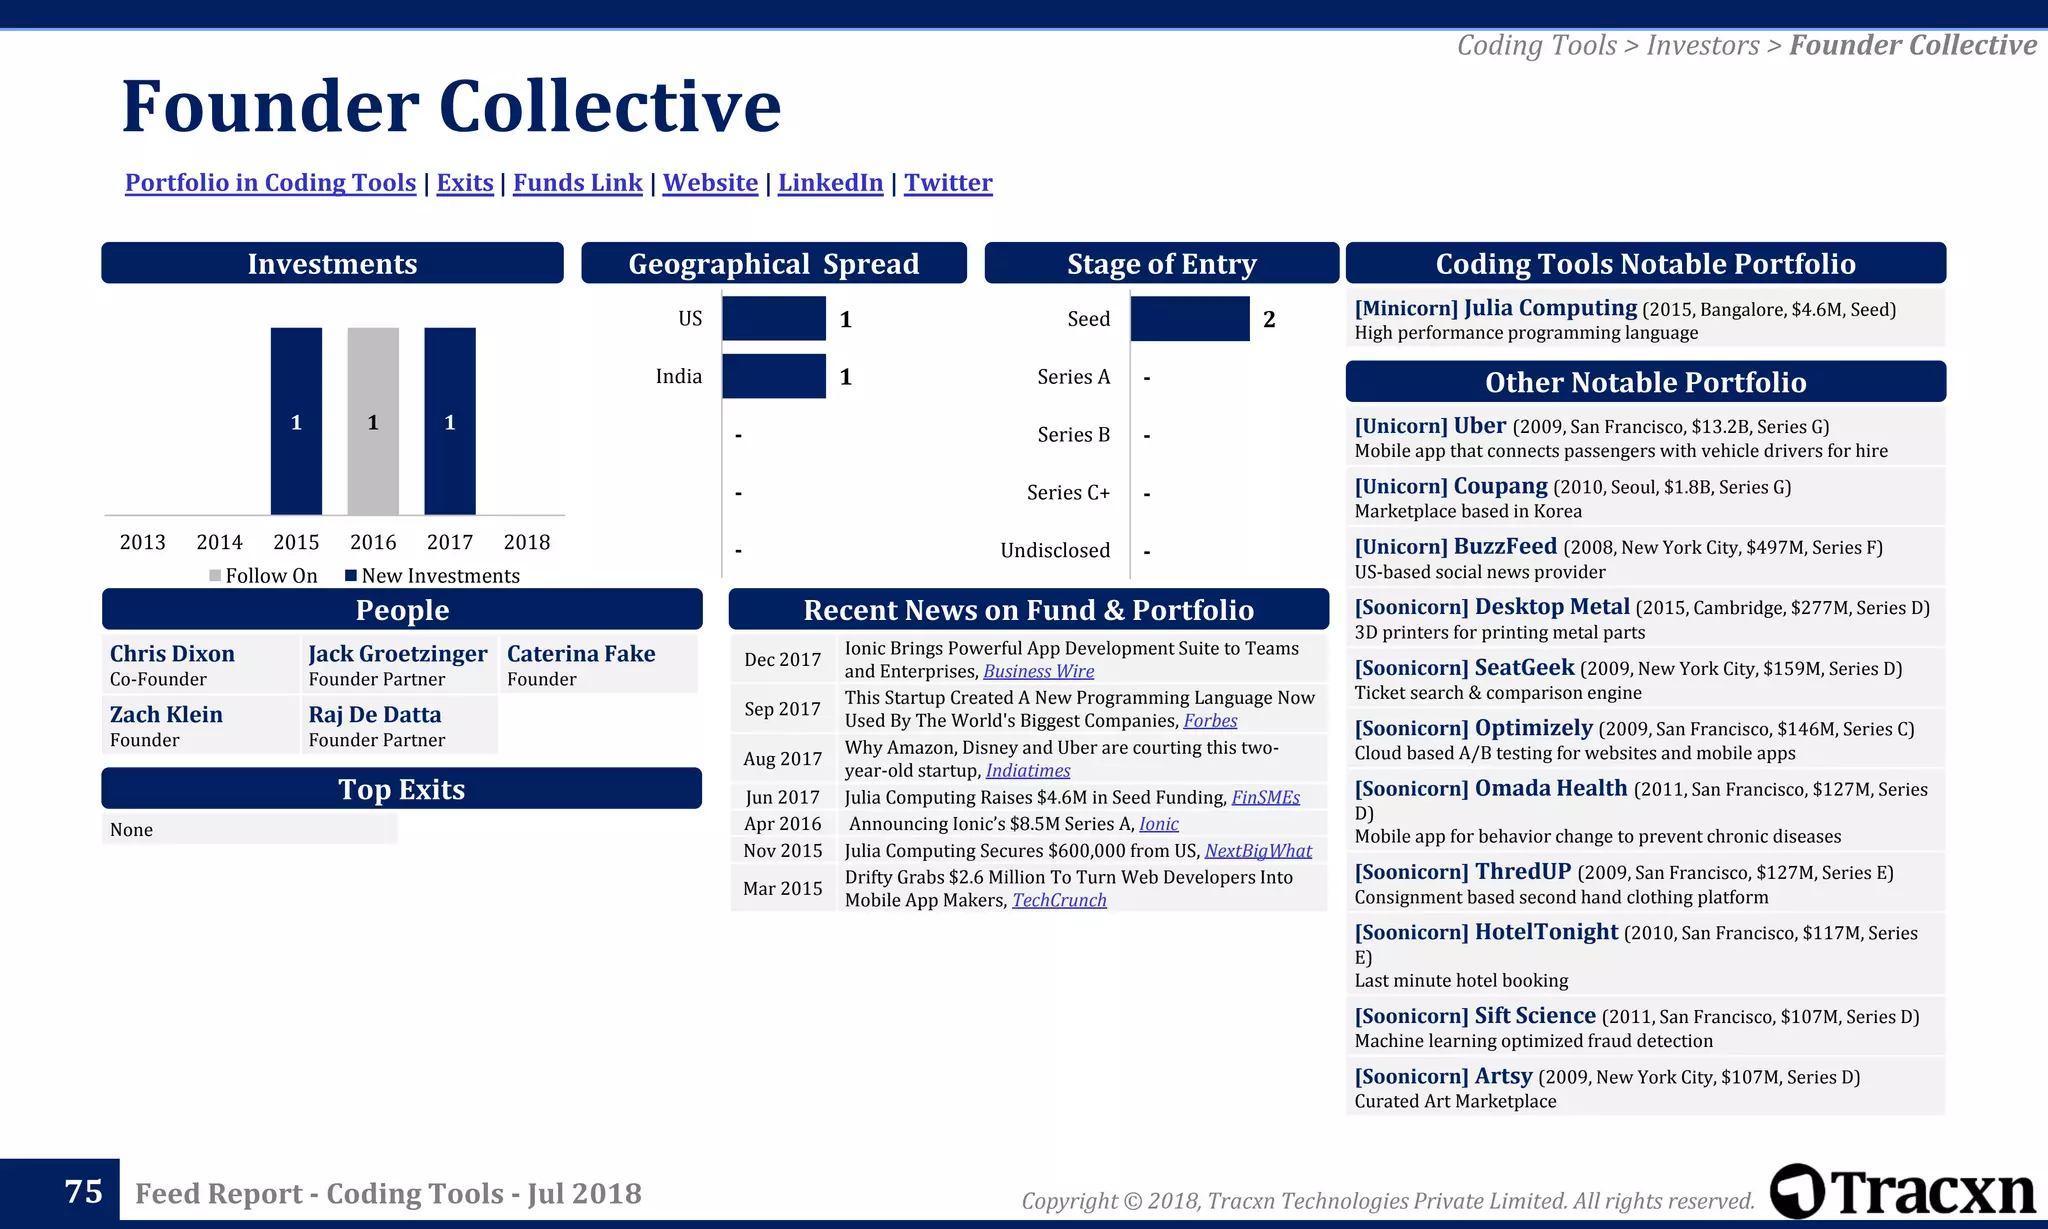This screenshot has width=2048, height=1229.
Task: Click the Undisclosed stage label
Action: point(1055,550)
